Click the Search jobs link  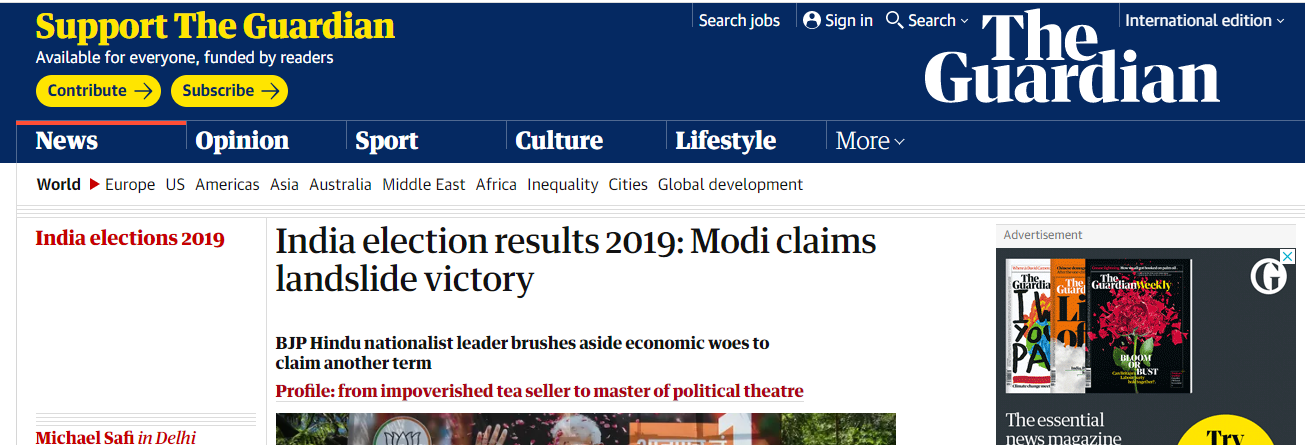(x=739, y=20)
